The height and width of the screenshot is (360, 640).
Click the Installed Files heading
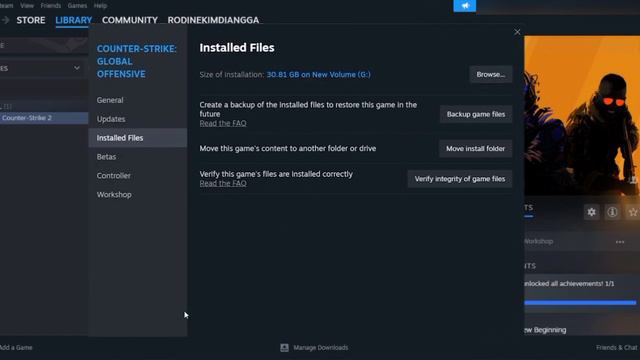pyautogui.click(x=237, y=48)
